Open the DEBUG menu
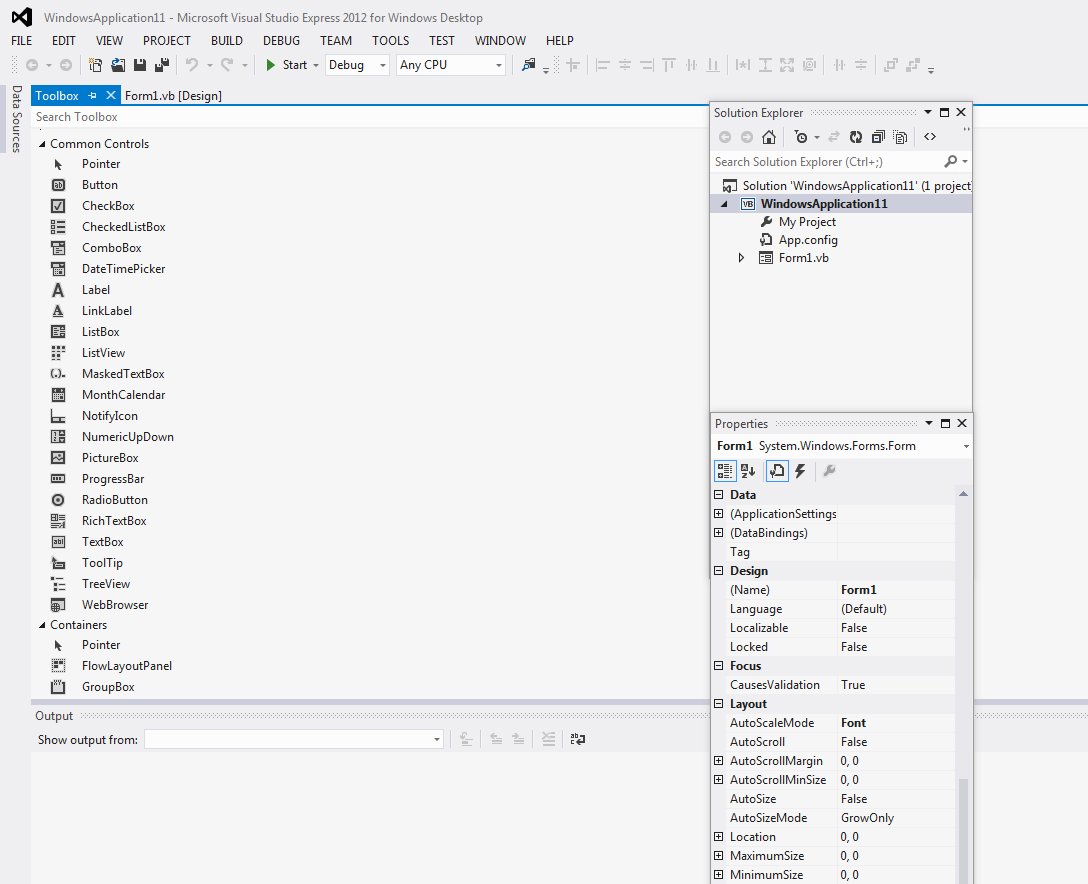Image resolution: width=1088 pixels, height=884 pixels. (281, 40)
